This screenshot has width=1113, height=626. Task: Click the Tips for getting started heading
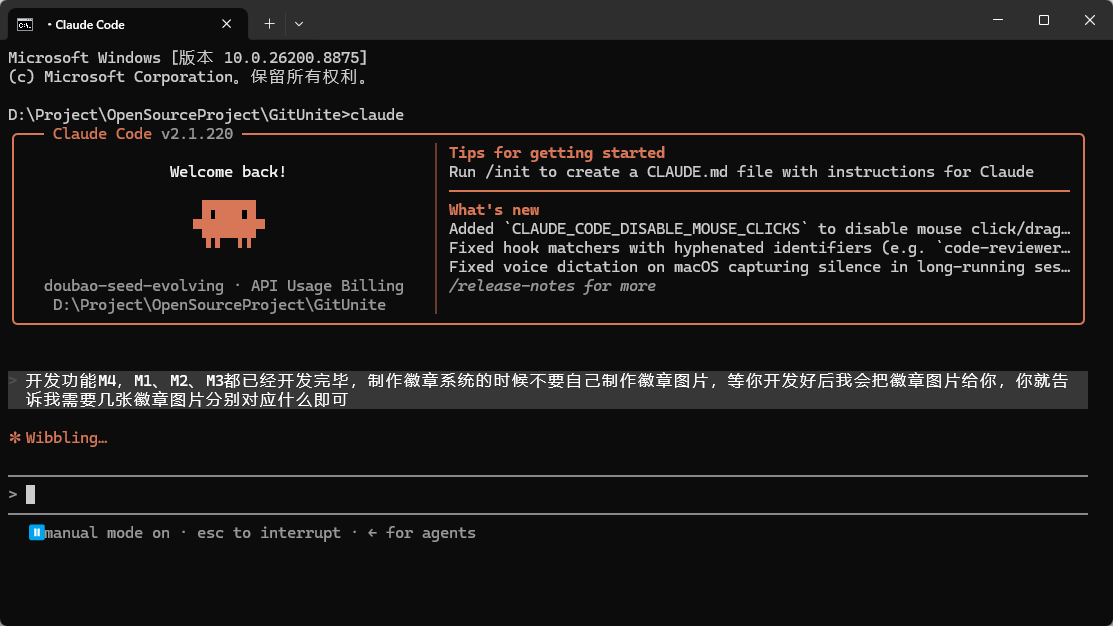coord(556,153)
